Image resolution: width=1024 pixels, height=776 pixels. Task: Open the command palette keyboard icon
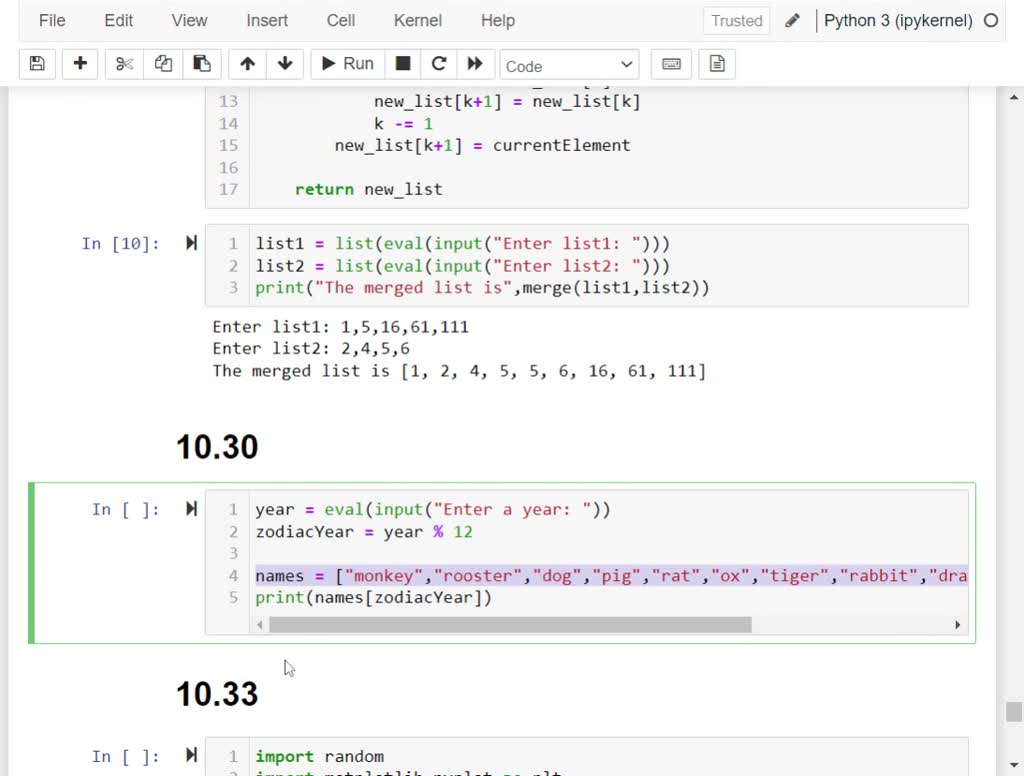coord(670,63)
